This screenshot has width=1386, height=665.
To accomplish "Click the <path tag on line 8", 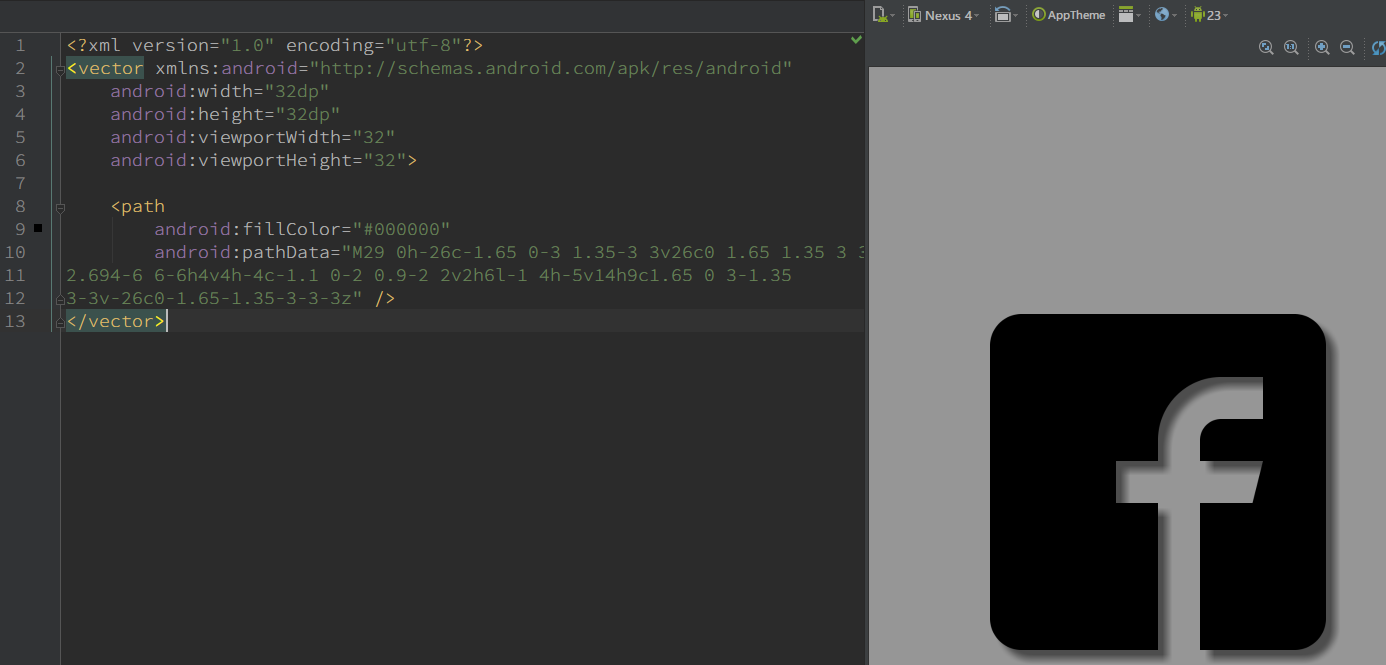I will click(x=138, y=206).
